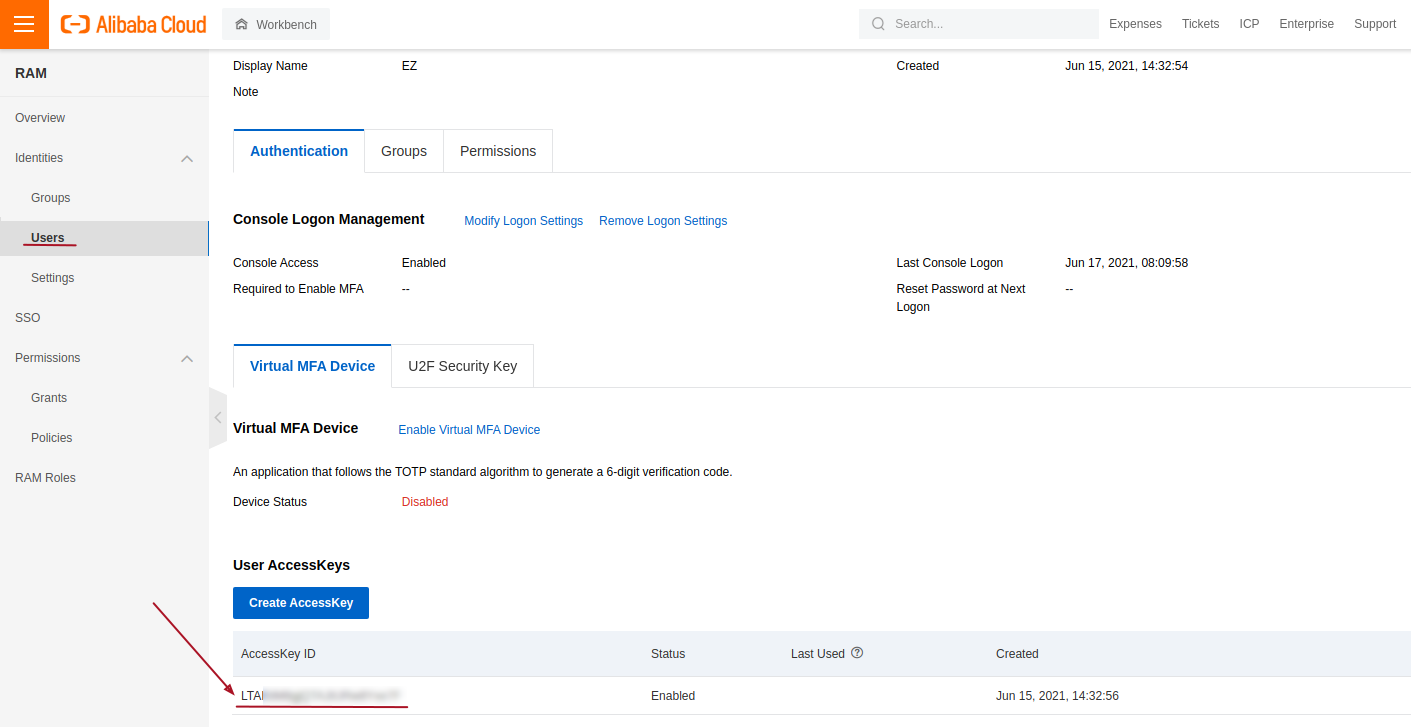The image size is (1411, 727).
Task: Click the Alibaba Cloud logo
Action: (134, 24)
